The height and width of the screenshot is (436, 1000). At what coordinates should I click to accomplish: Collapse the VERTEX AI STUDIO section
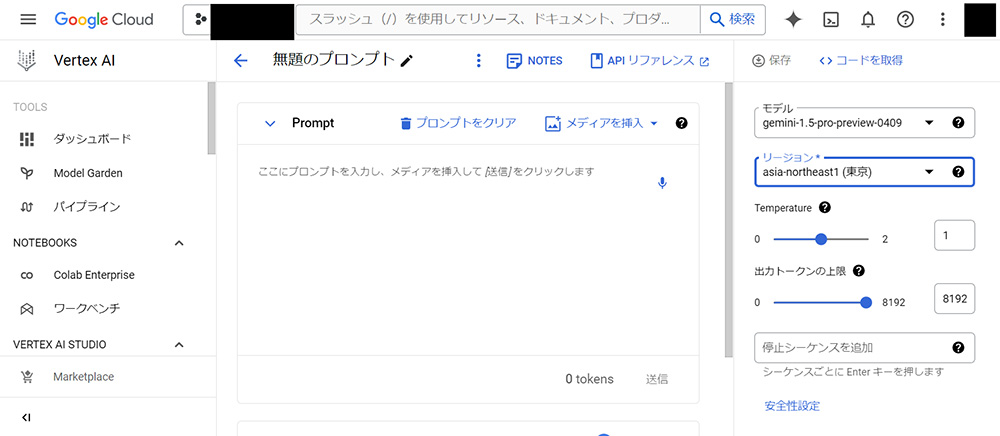(179, 345)
